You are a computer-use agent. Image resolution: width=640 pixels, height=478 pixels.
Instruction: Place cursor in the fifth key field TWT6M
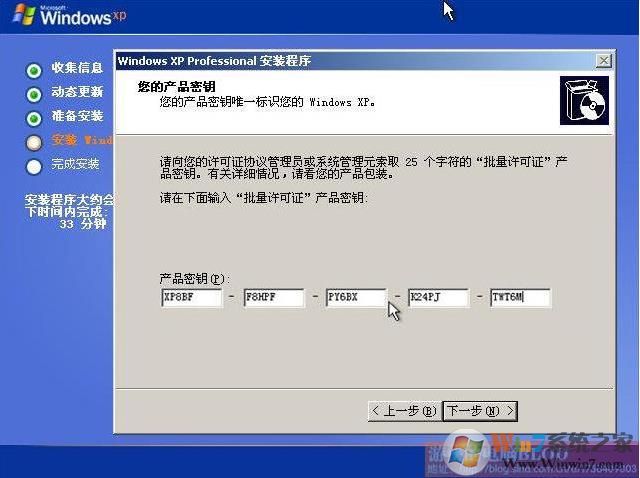click(x=520, y=297)
